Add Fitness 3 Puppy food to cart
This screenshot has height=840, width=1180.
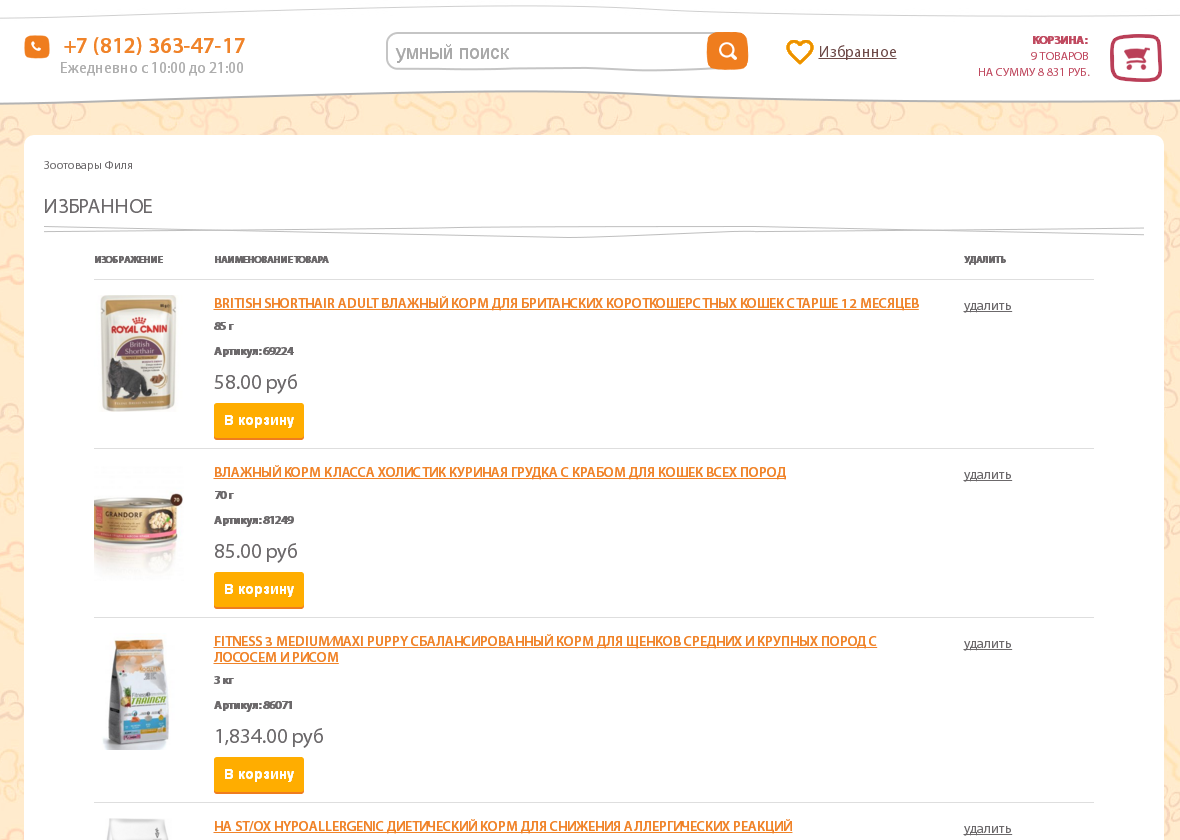click(x=259, y=775)
